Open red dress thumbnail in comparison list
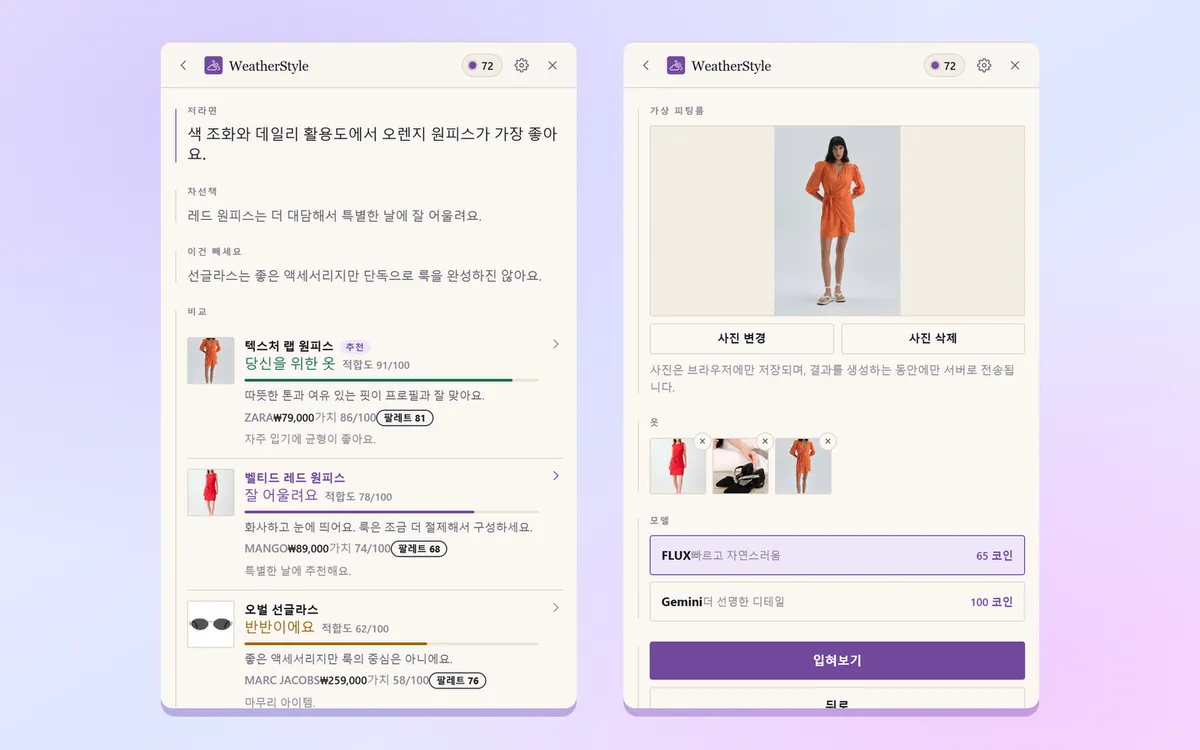Image resolution: width=1200 pixels, height=750 pixels. pos(211,493)
